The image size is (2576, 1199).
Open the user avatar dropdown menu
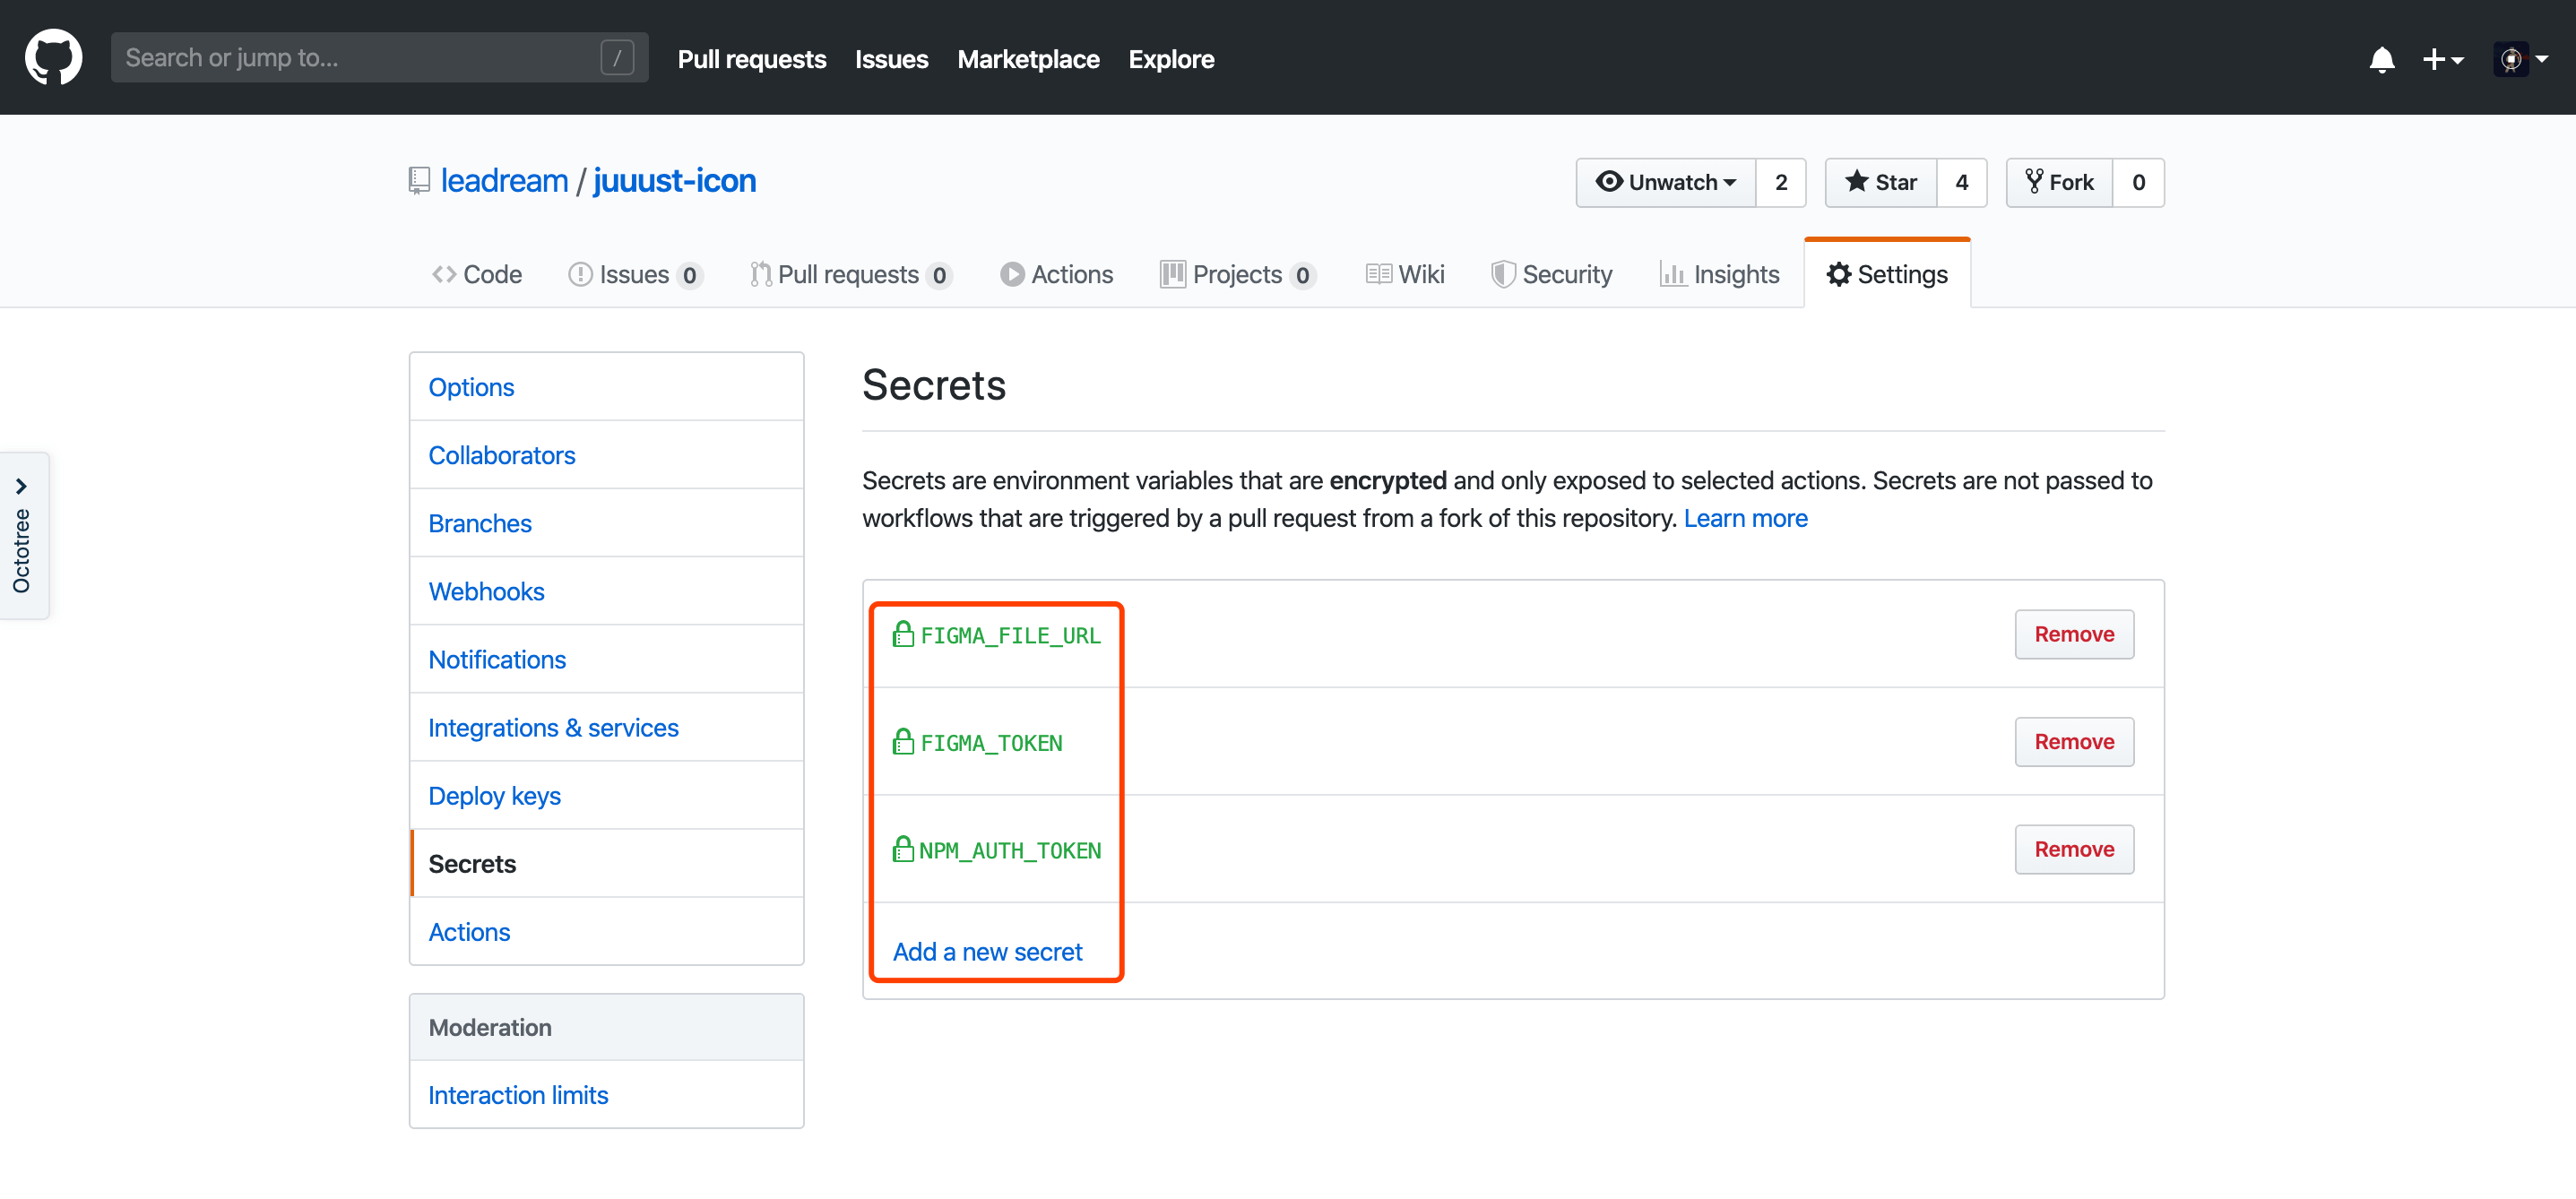pyautogui.click(x=2520, y=59)
